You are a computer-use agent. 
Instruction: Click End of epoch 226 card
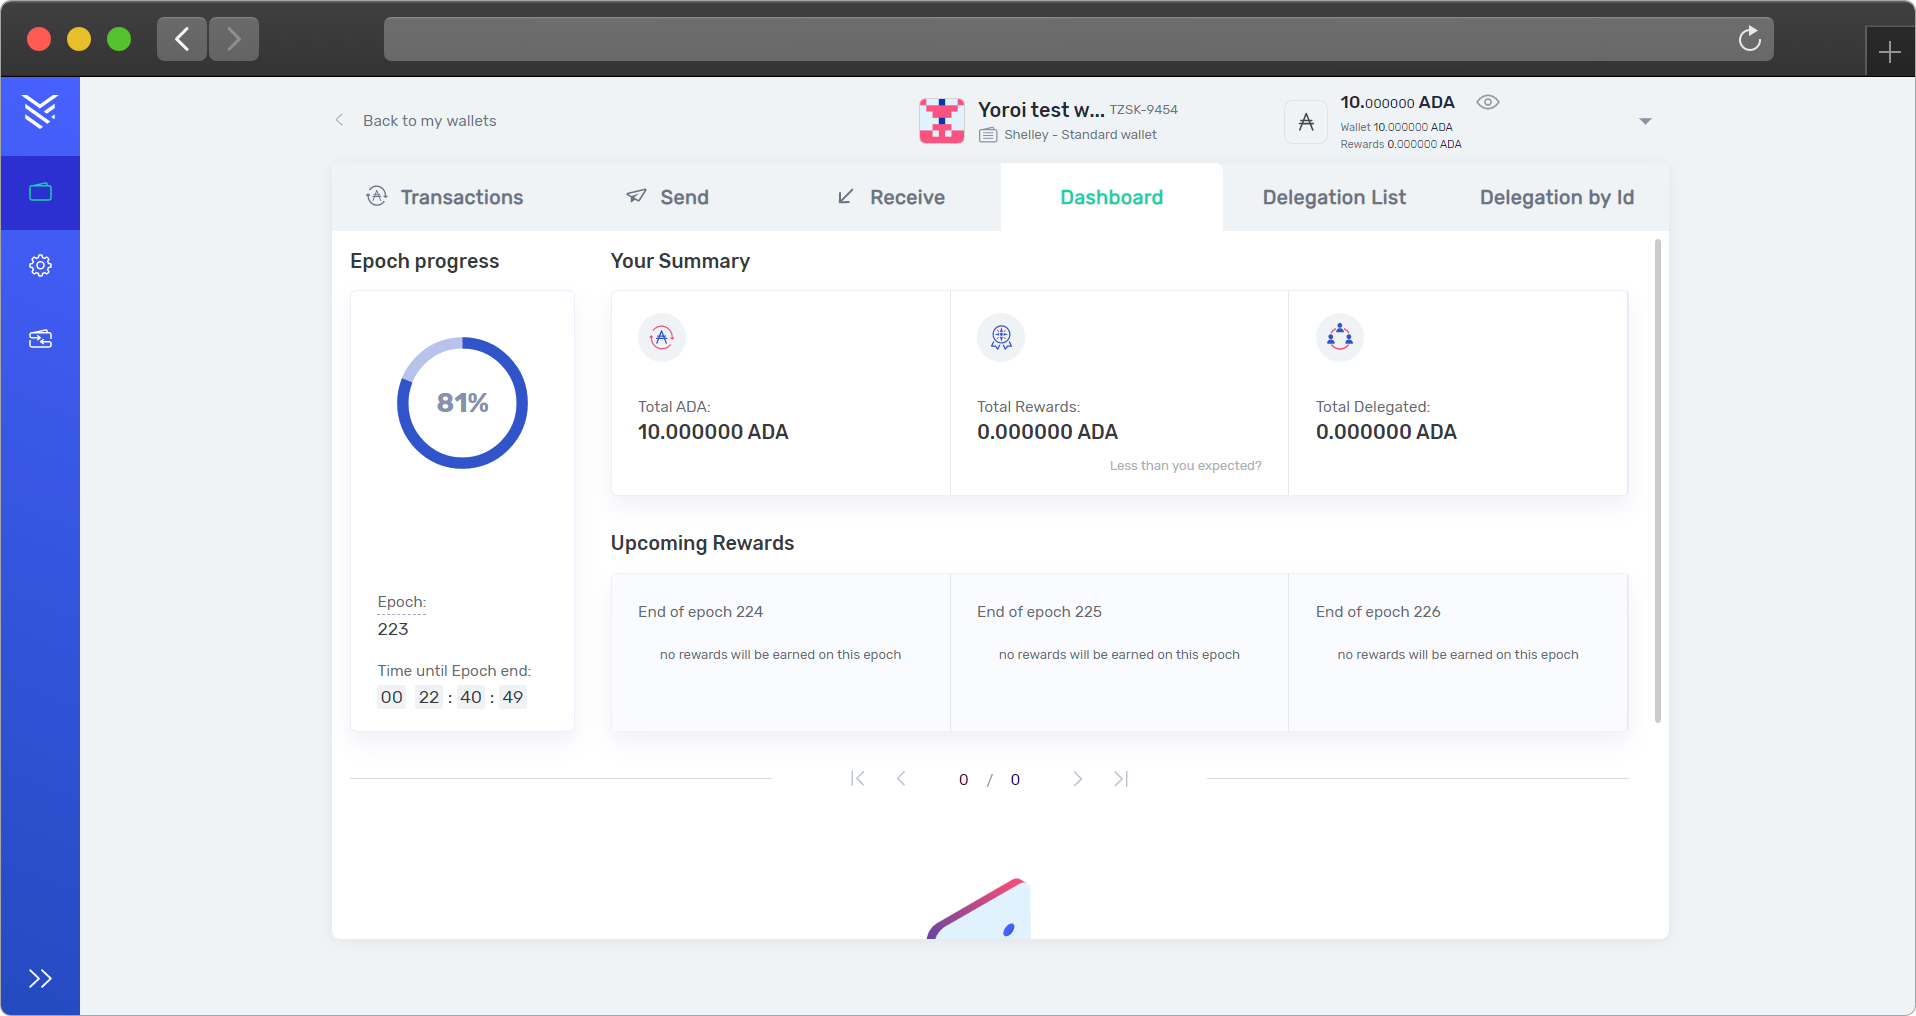pyautogui.click(x=1458, y=652)
